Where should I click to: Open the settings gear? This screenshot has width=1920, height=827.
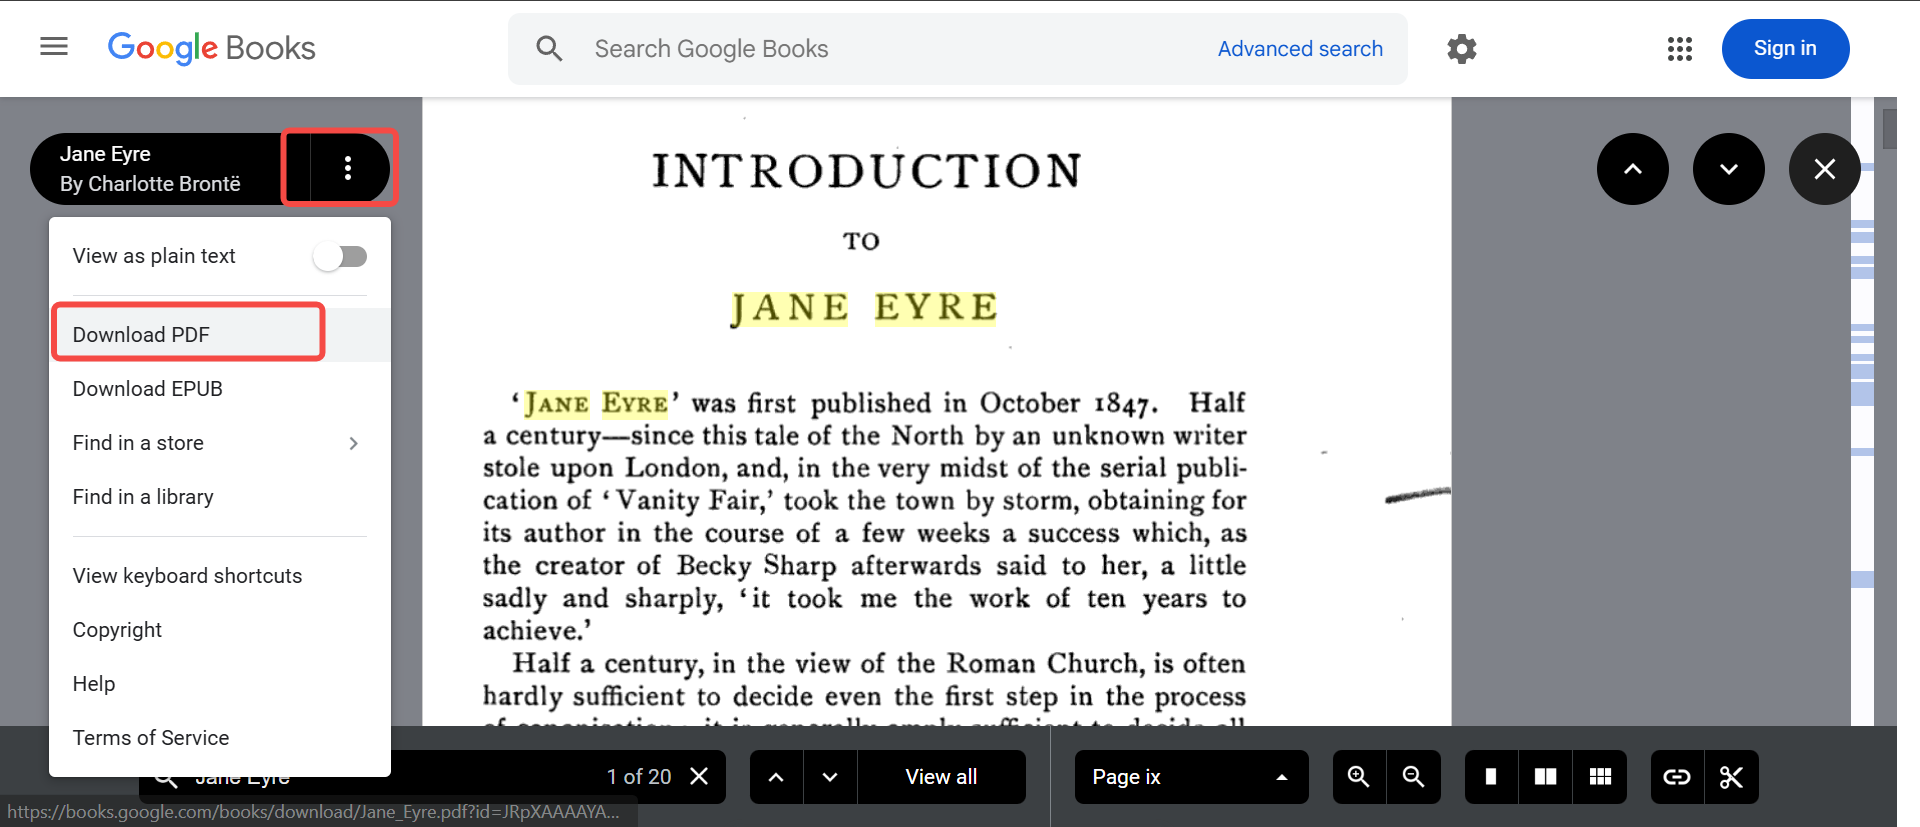pos(1462,48)
